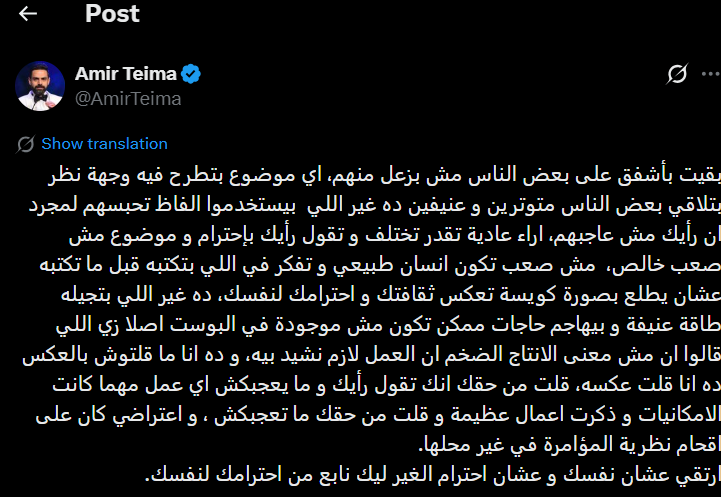The width and height of the screenshot is (721, 497).
Task: Go back using the left arrow
Action: pos(28,14)
